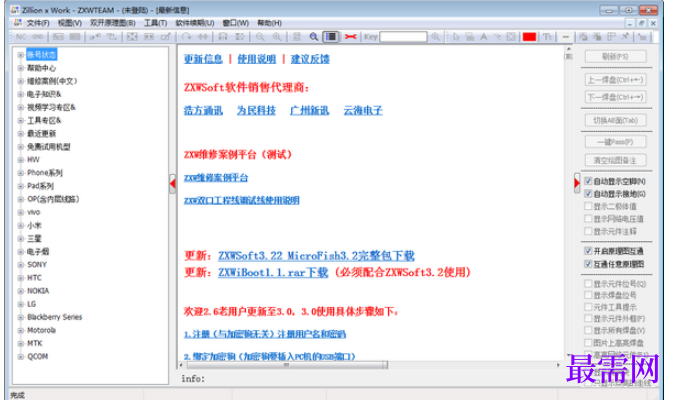Click the red connector line icon
Viewport: 678px width, 400px height.
[350, 37]
